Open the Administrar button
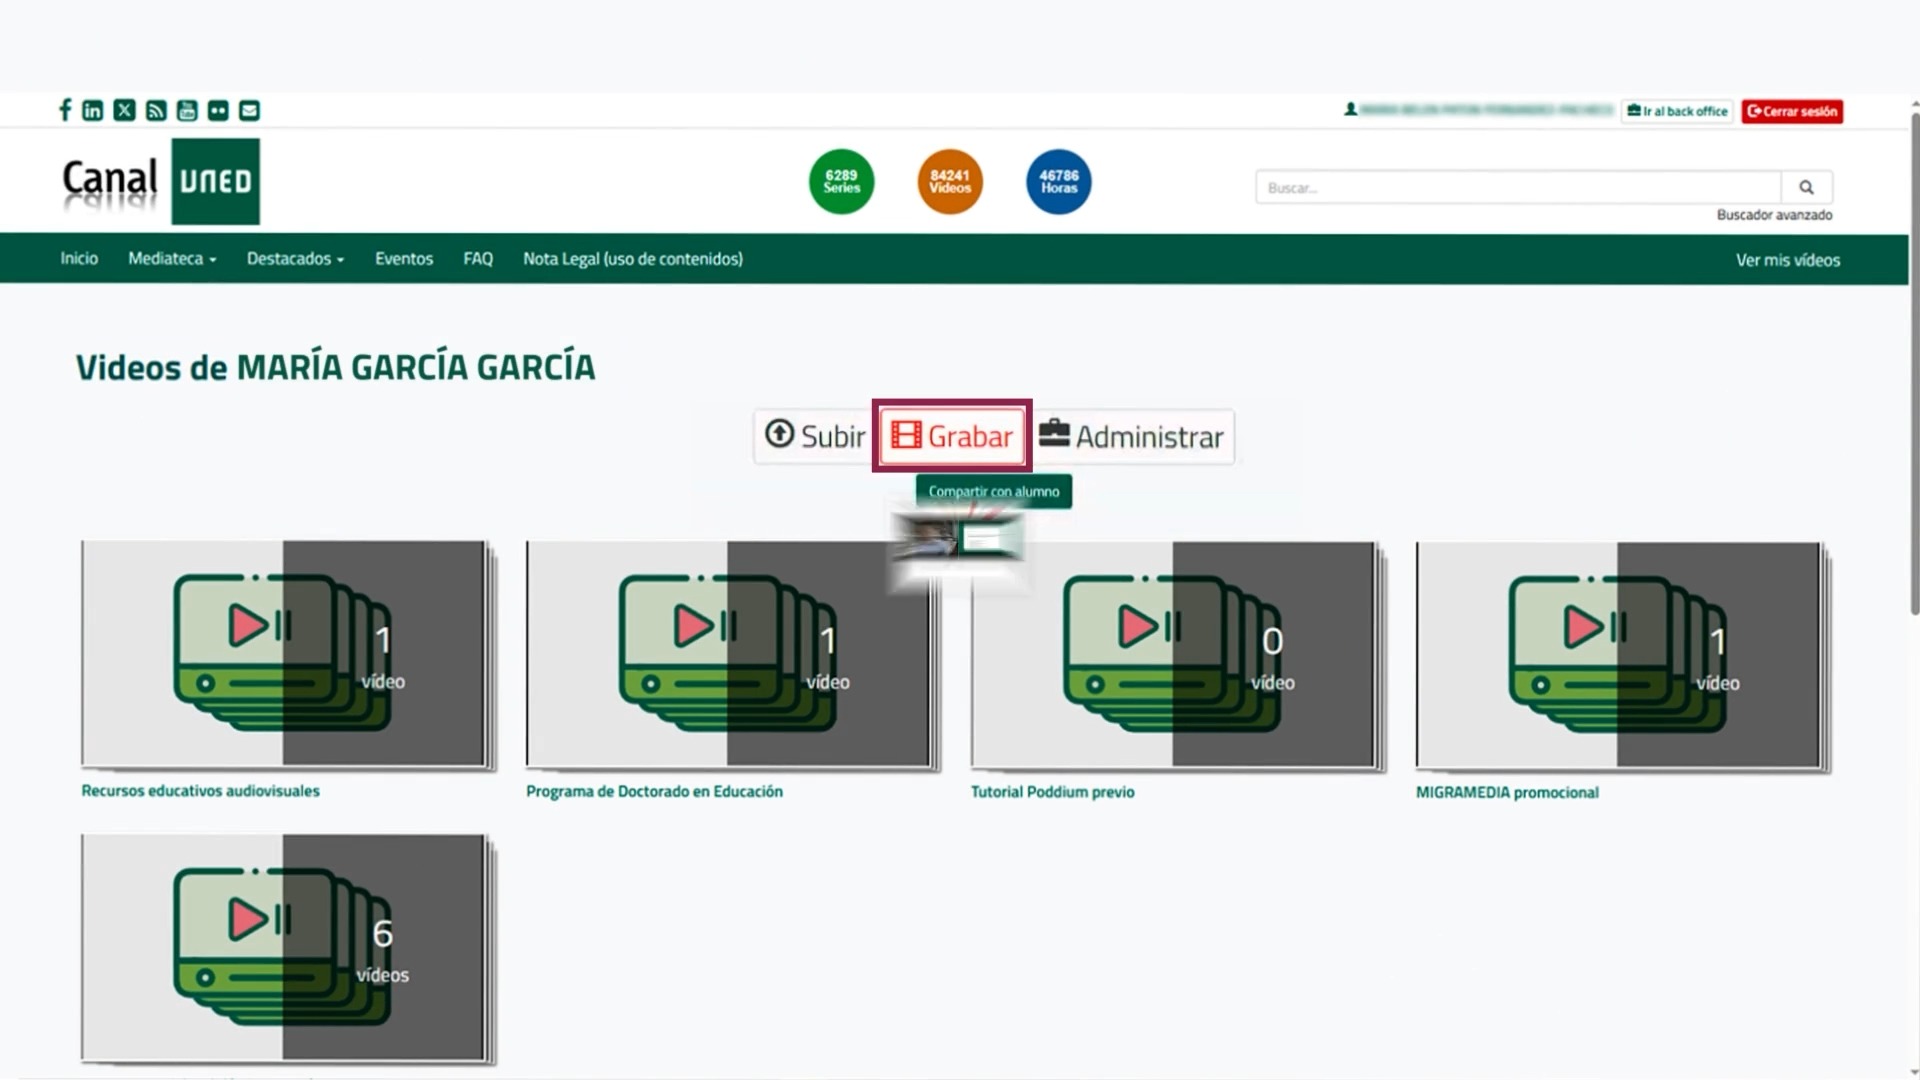 pos(1132,436)
